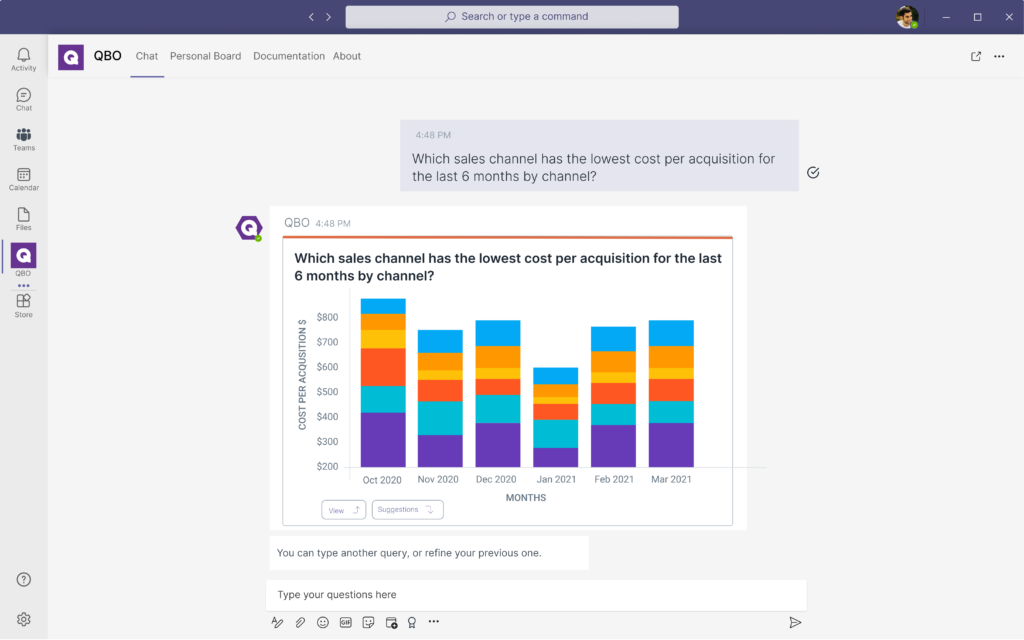Click the attach file paperclip icon
Screen dimensions: 1024x640
[x=300, y=622]
